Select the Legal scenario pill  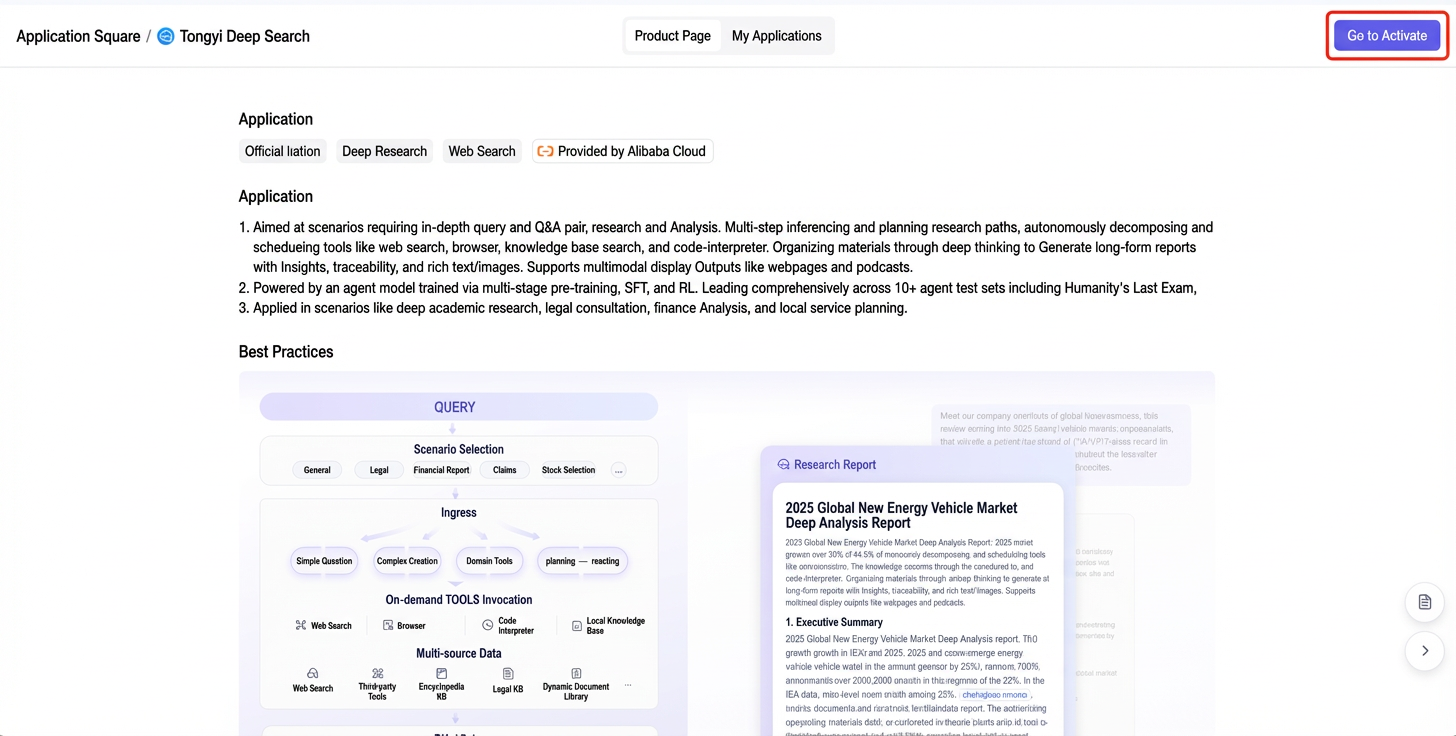click(379, 470)
